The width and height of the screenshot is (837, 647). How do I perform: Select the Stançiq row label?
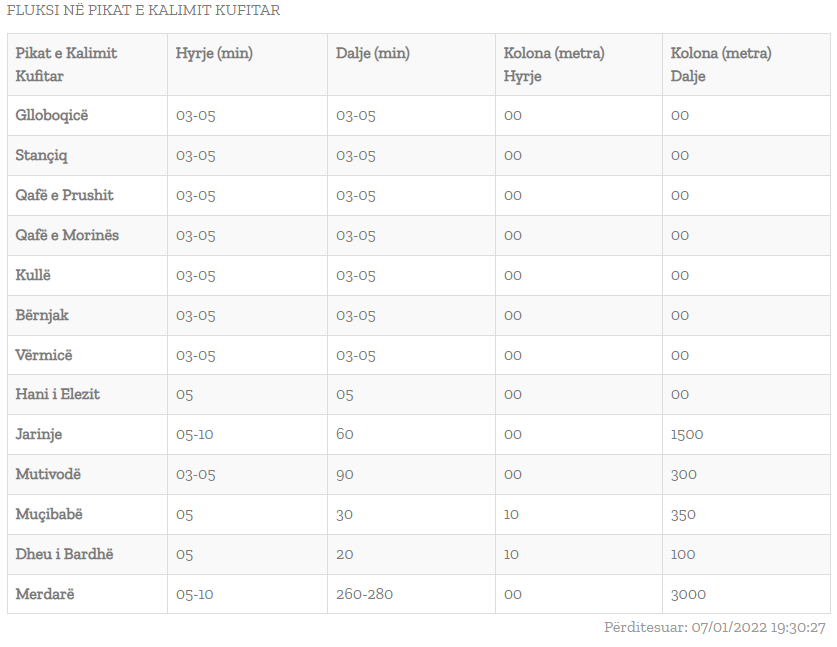pos(42,155)
